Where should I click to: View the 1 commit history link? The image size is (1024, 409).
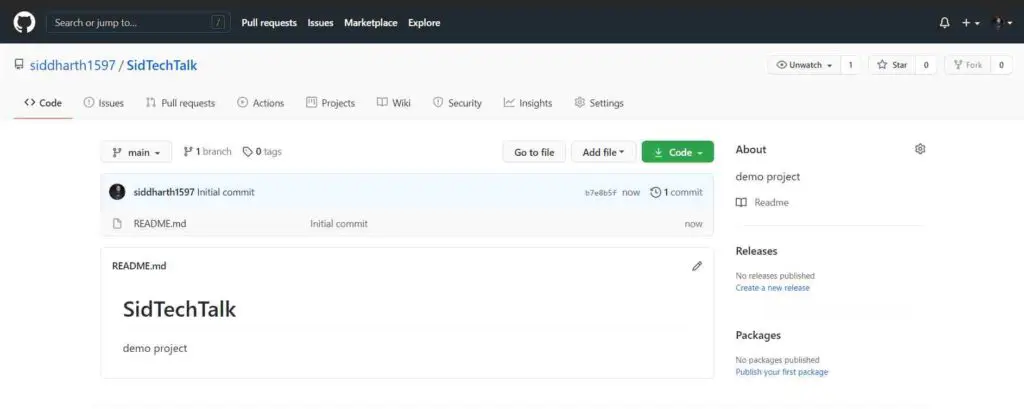coord(677,192)
